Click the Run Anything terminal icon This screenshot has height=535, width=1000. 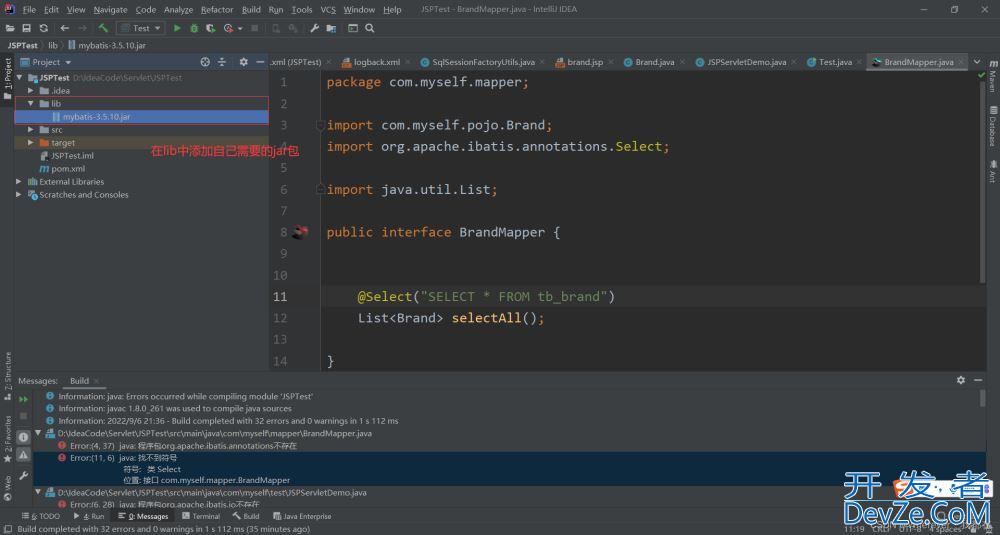353,28
